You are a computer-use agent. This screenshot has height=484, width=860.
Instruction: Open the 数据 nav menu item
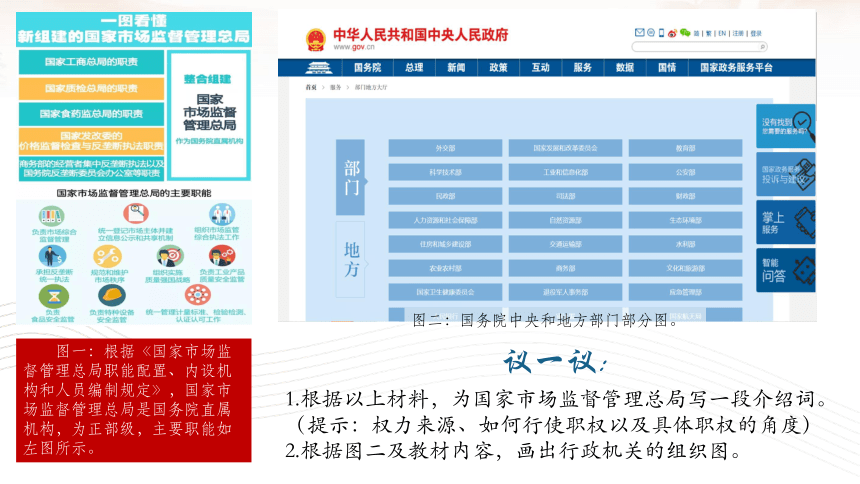coord(625,67)
